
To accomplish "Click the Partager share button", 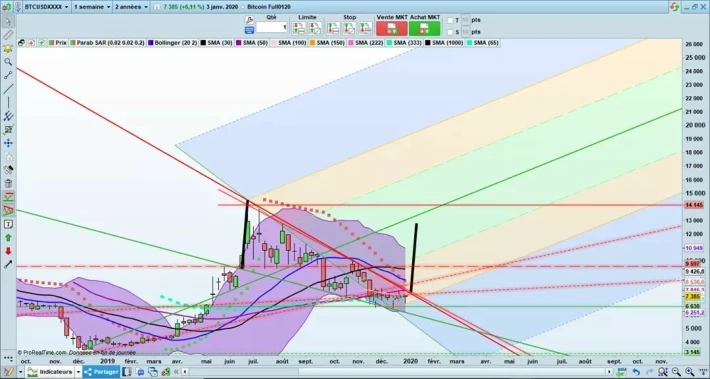I will pos(101,372).
